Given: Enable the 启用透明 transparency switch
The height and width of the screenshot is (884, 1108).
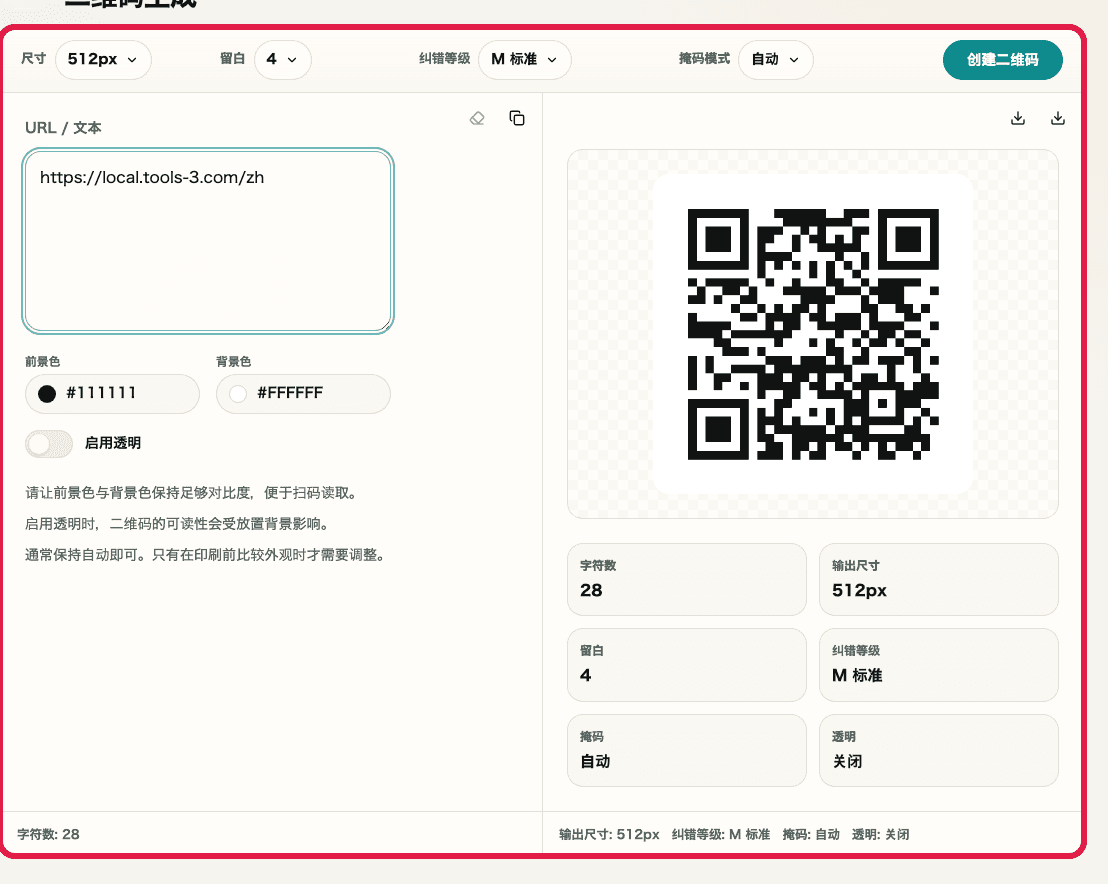Looking at the screenshot, I should click(48, 443).
